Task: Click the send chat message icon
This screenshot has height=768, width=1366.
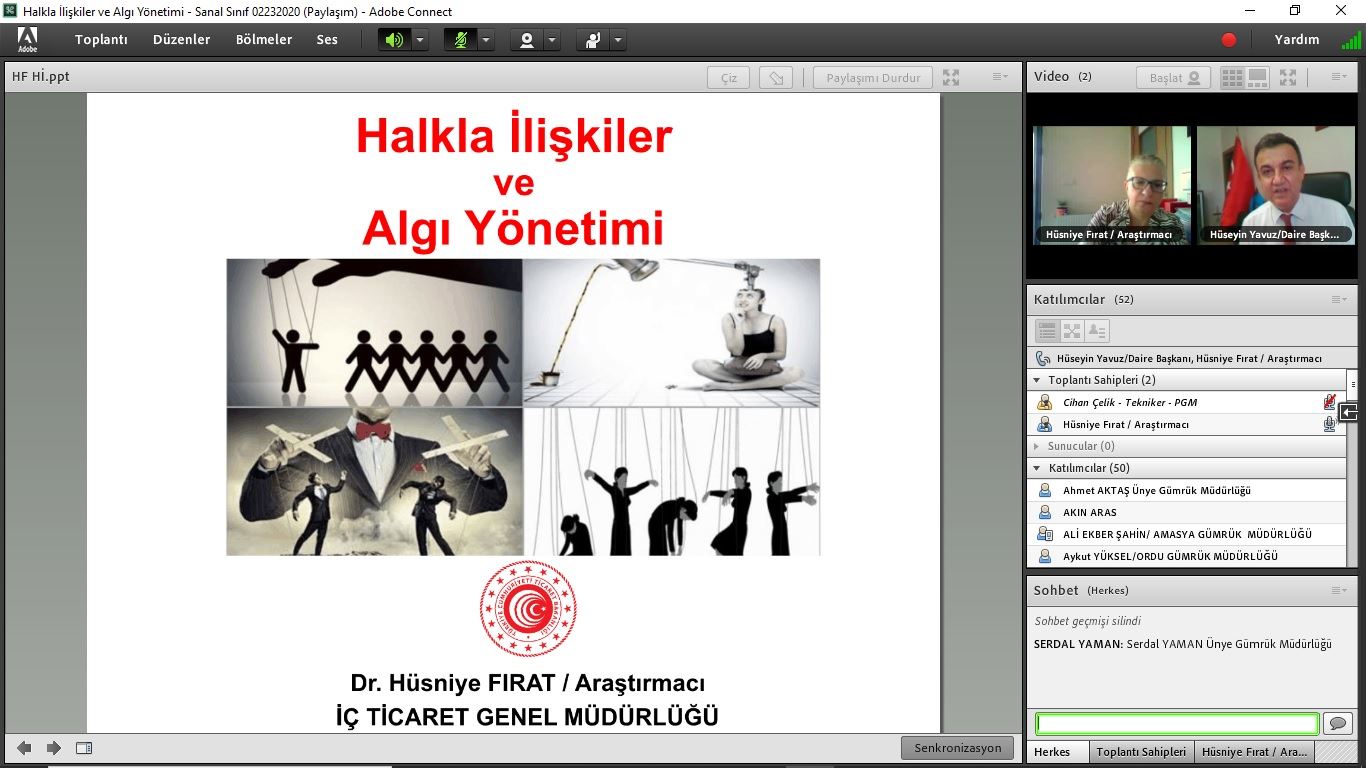Action: point(1337,723)
